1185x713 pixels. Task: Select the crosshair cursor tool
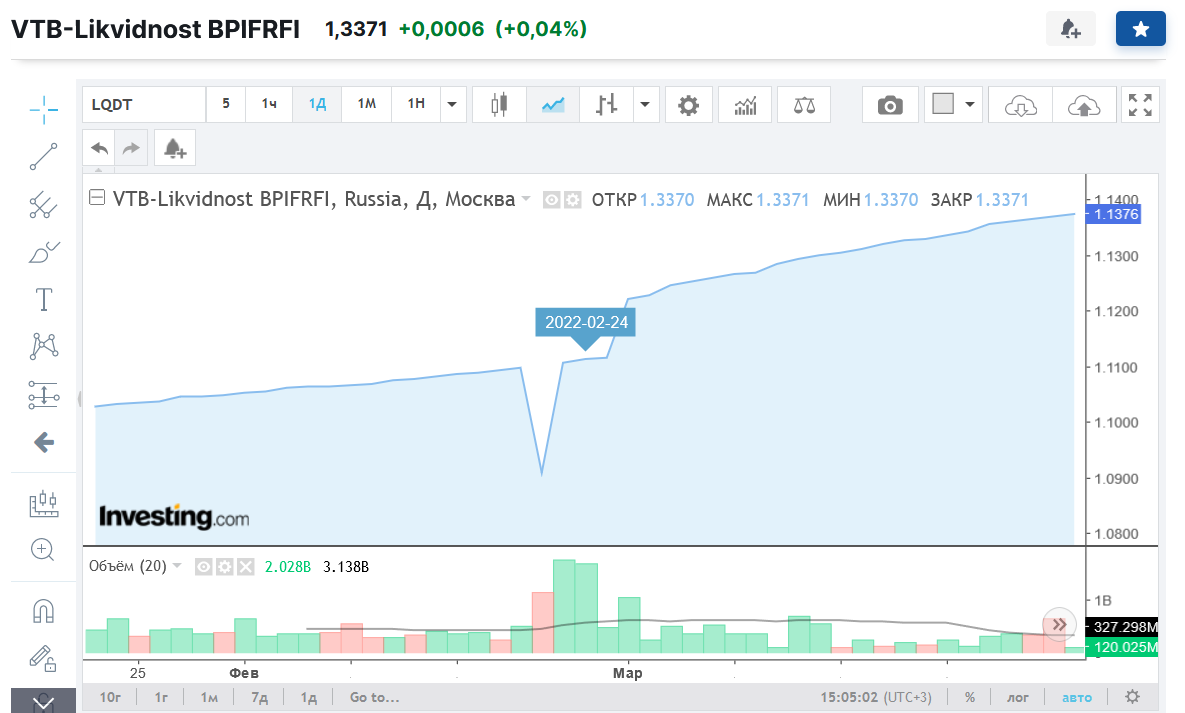[44, 110]
